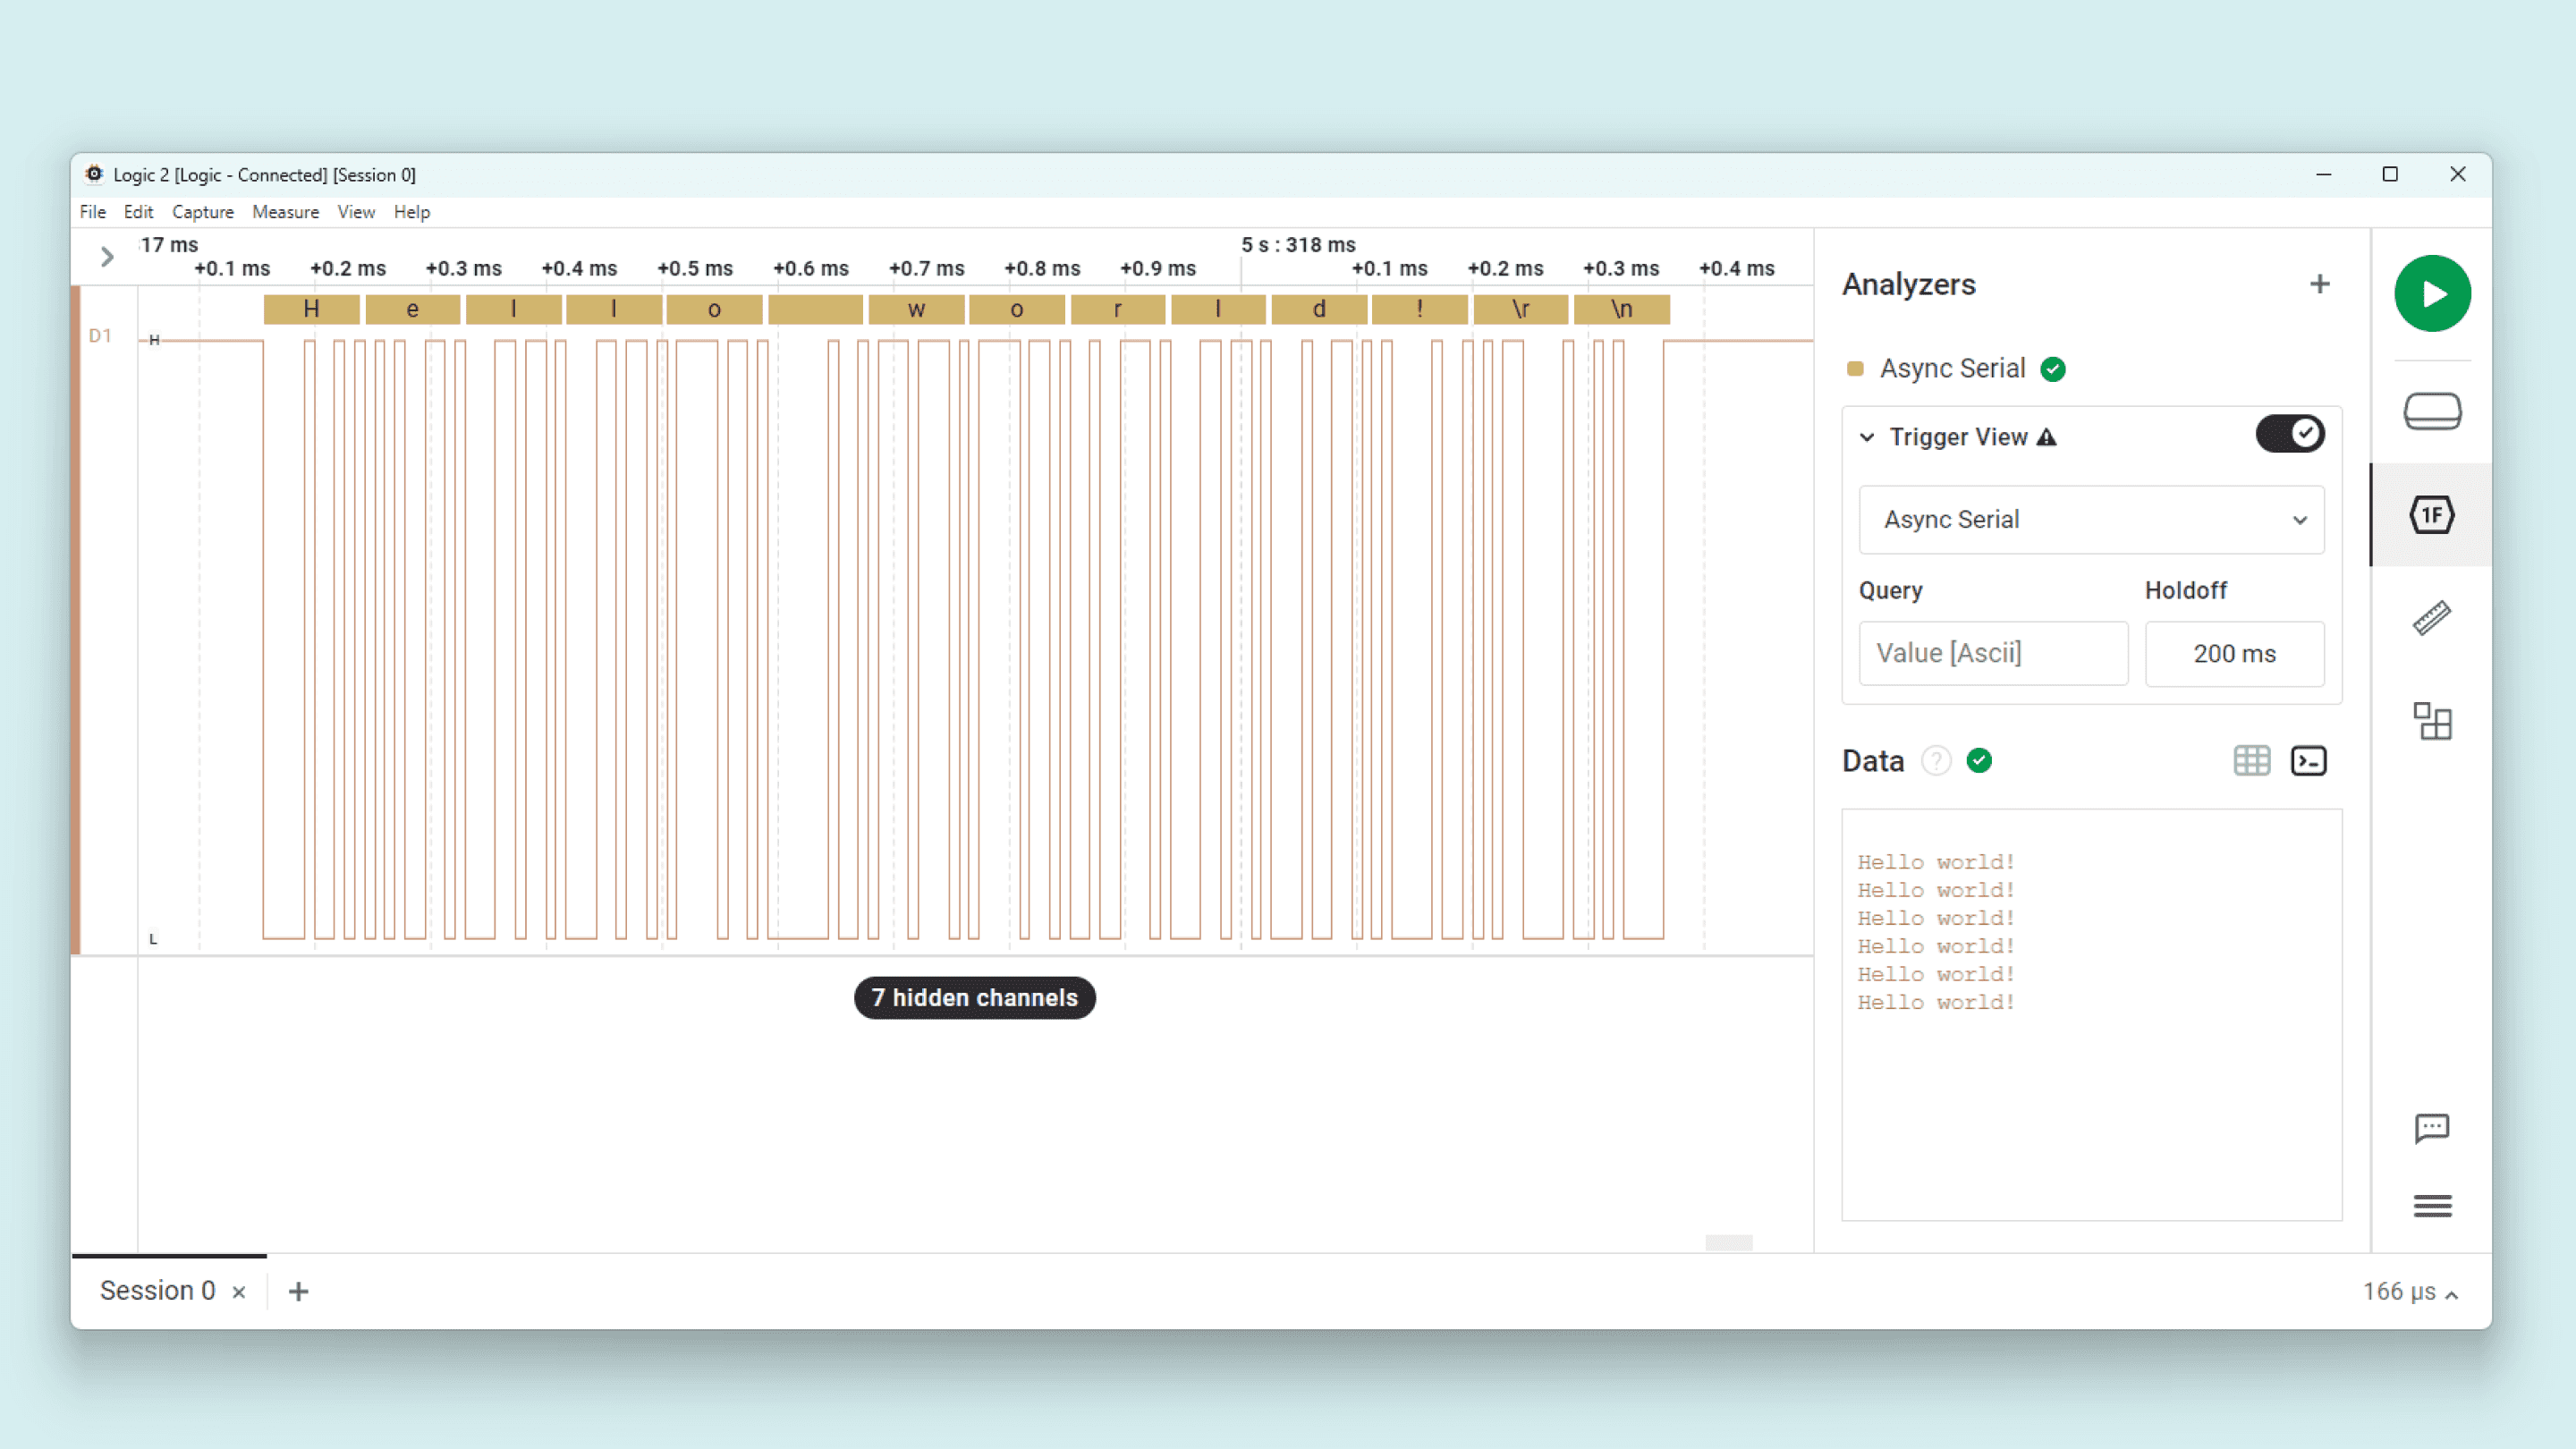This screenshot has width=2576, height=1449.
Task: Open the Device Settings panel icon
Action: click(x=2432, y=411)
